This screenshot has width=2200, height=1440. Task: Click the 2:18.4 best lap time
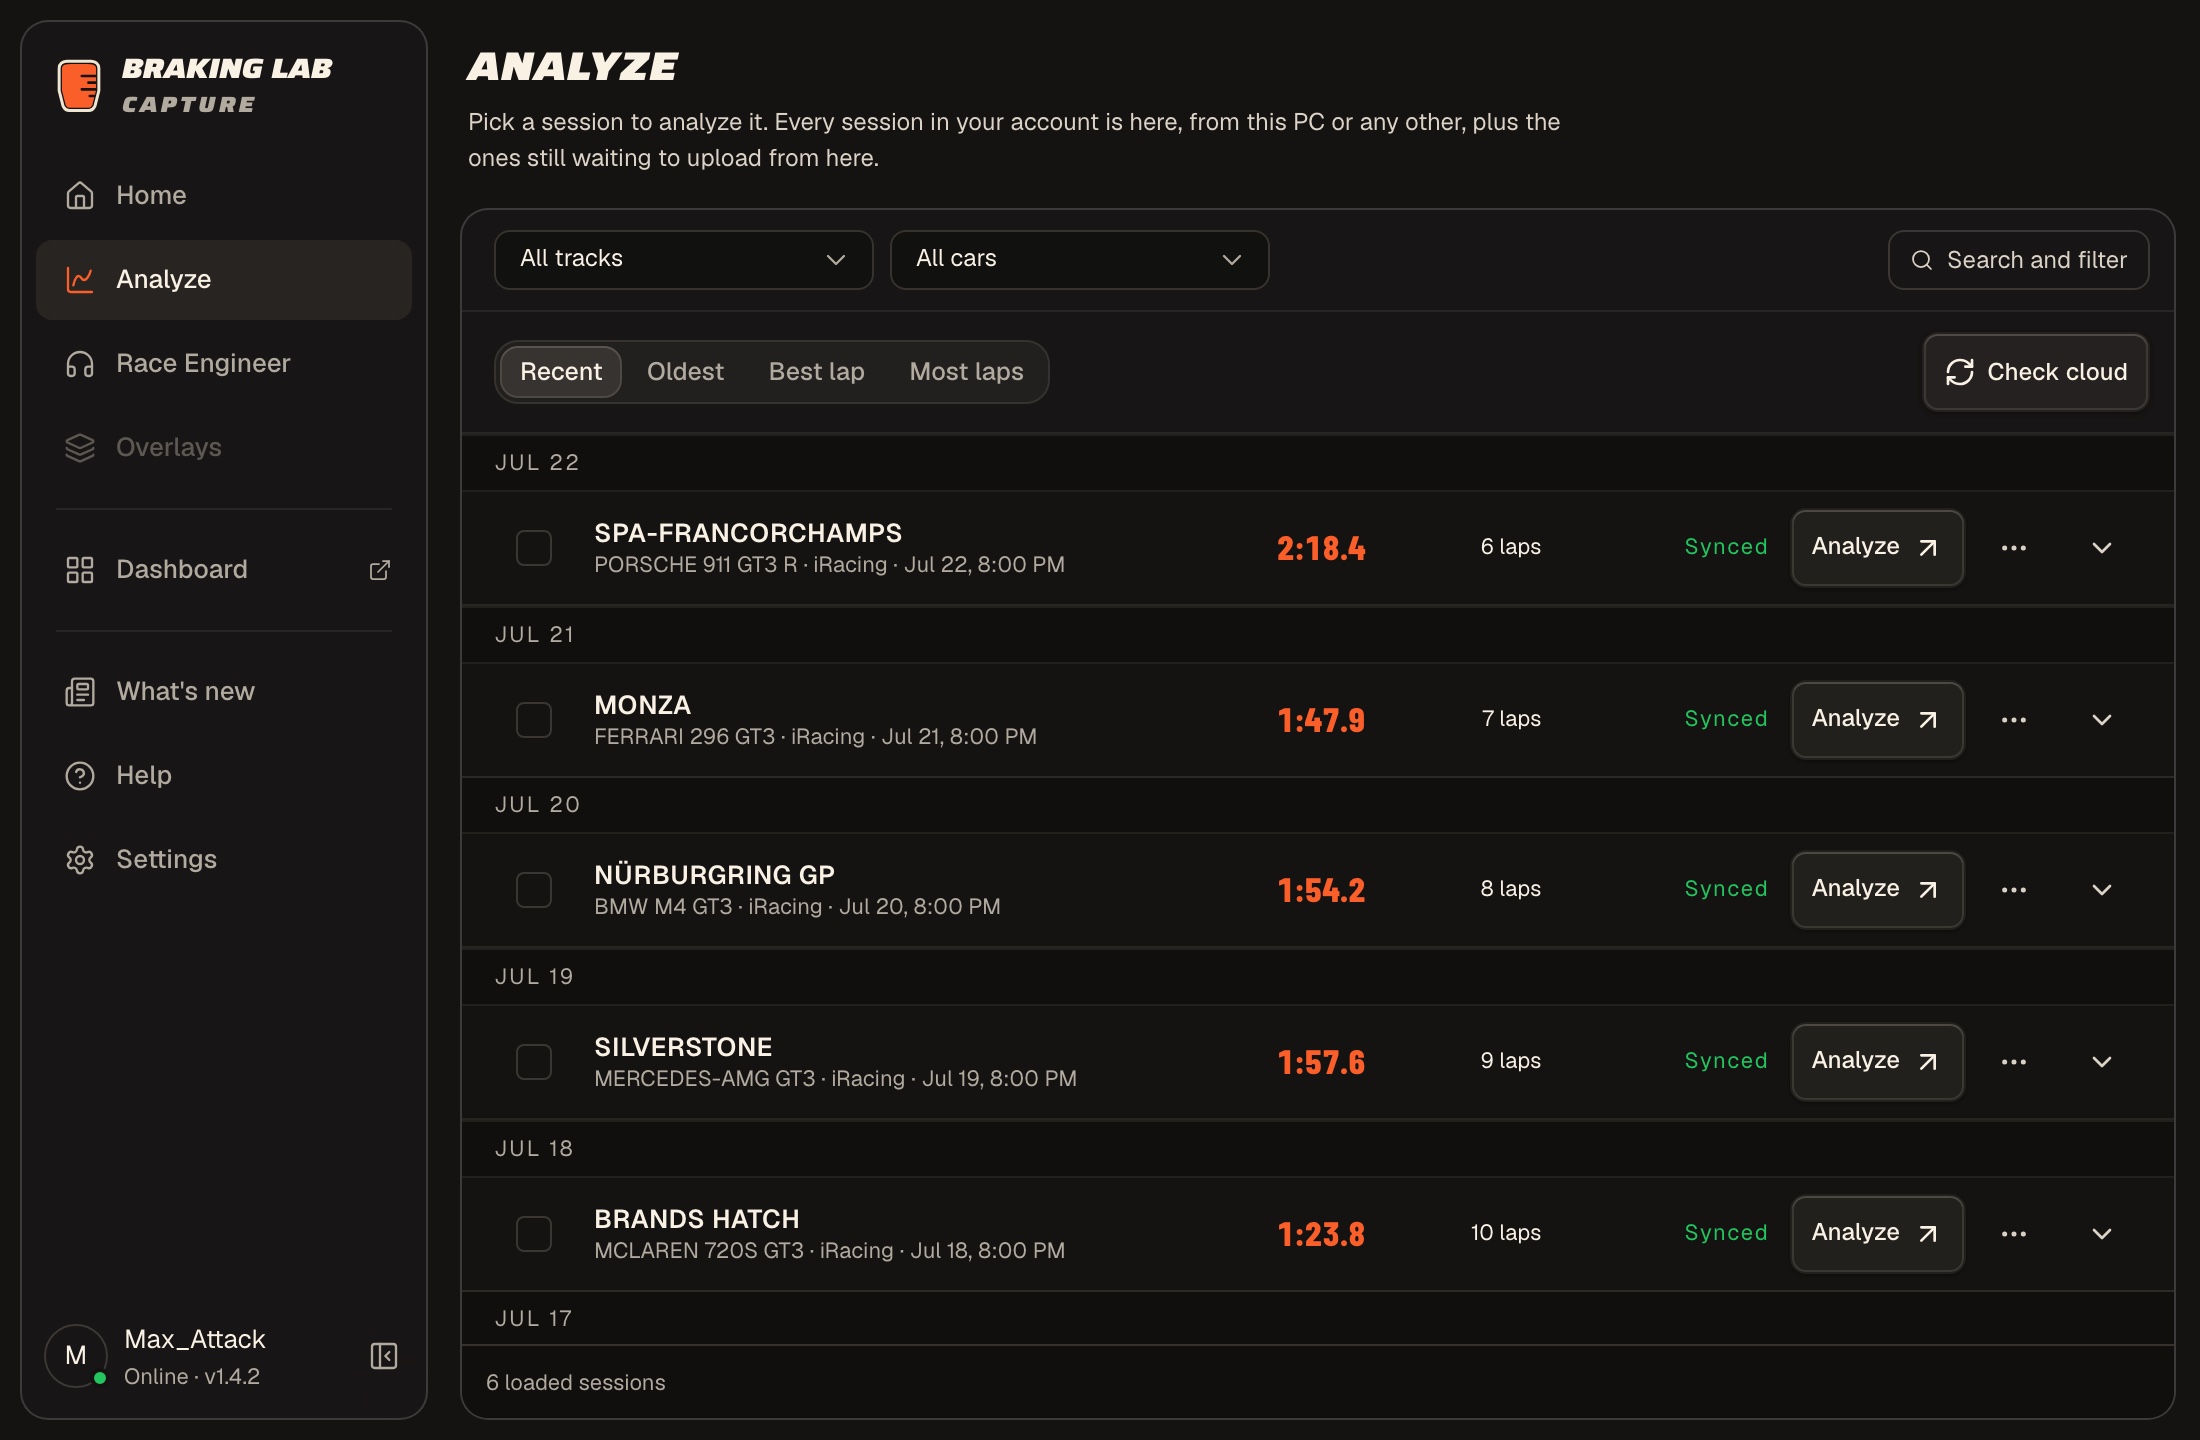click(1321, 548)
